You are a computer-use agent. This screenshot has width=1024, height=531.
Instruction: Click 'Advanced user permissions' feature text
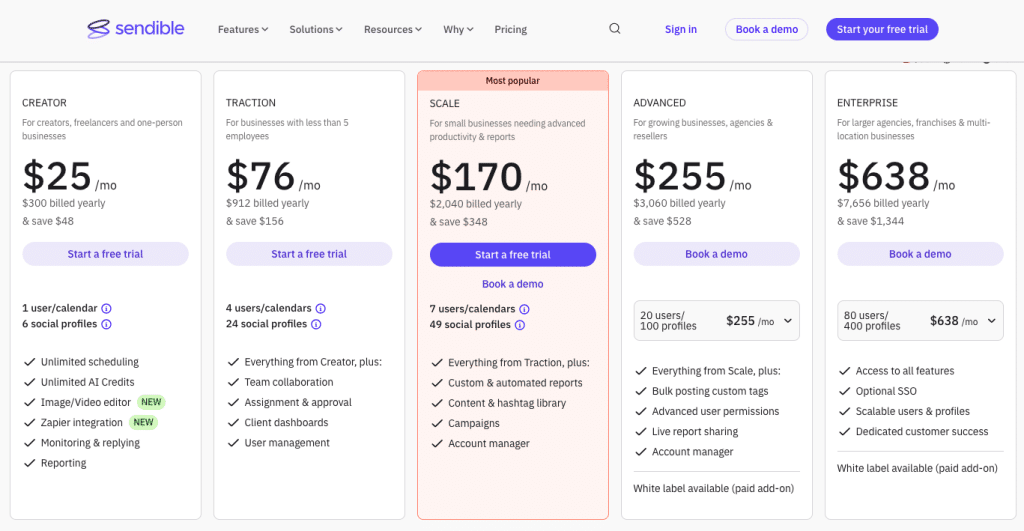coord(715,411)
